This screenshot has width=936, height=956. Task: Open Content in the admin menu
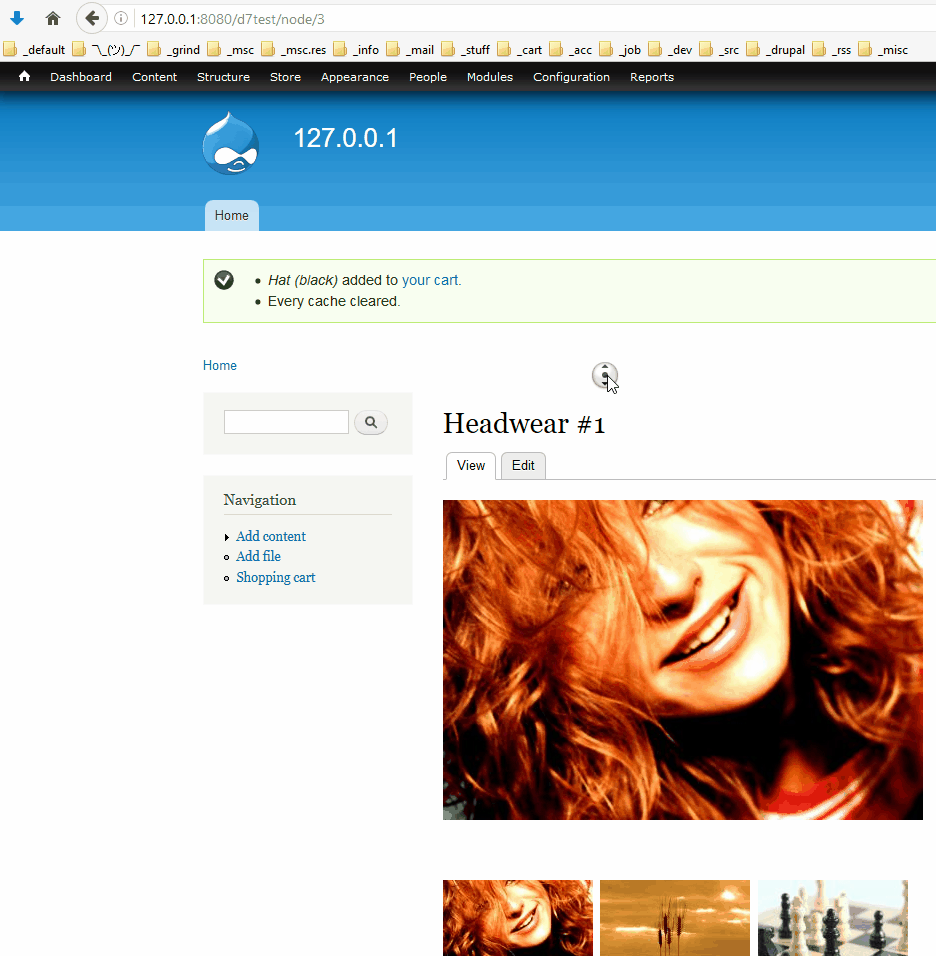[x=154, y=77]
